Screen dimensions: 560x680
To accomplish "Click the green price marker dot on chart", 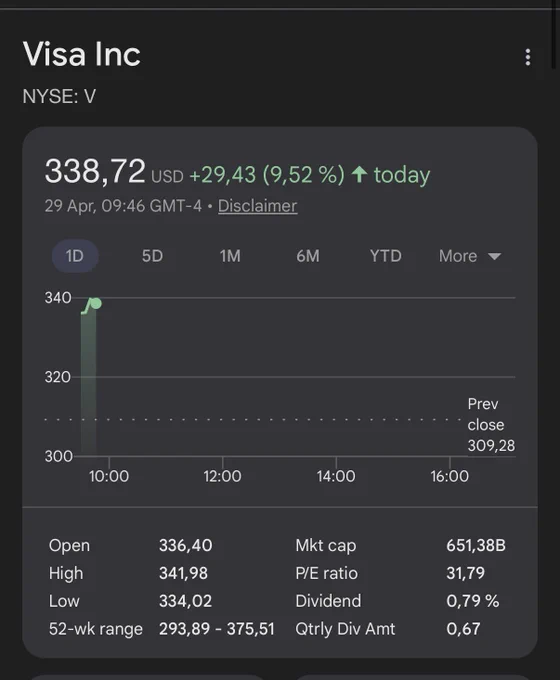I will coord(96,303).
